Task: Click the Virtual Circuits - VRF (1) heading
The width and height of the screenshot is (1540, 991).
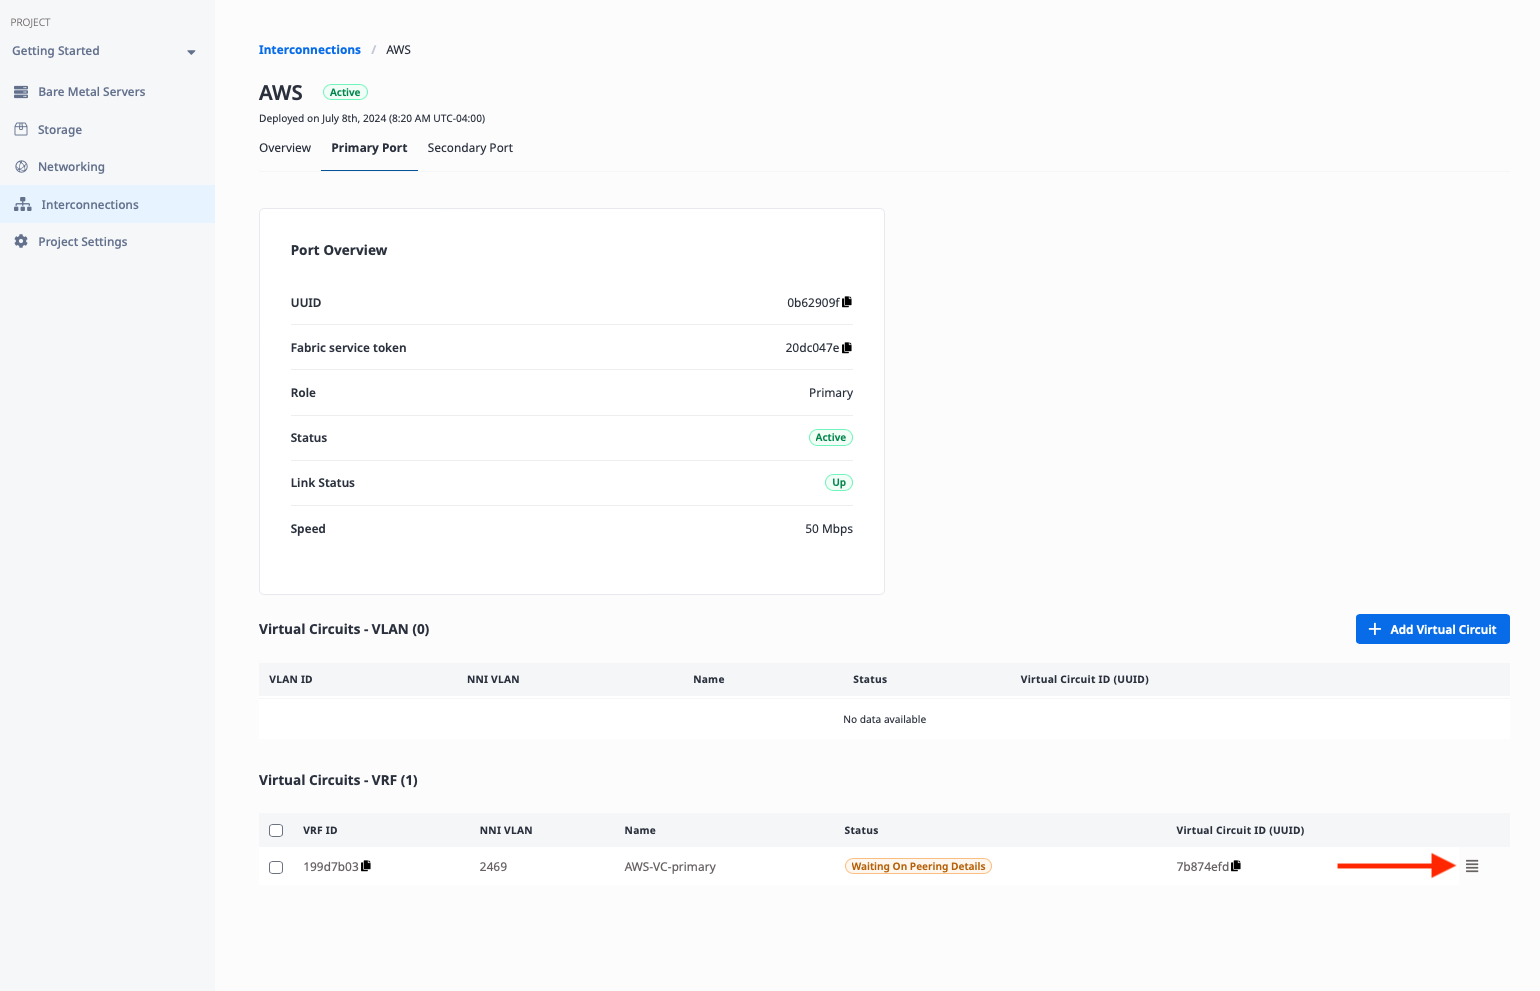Action: click(338, 780)
